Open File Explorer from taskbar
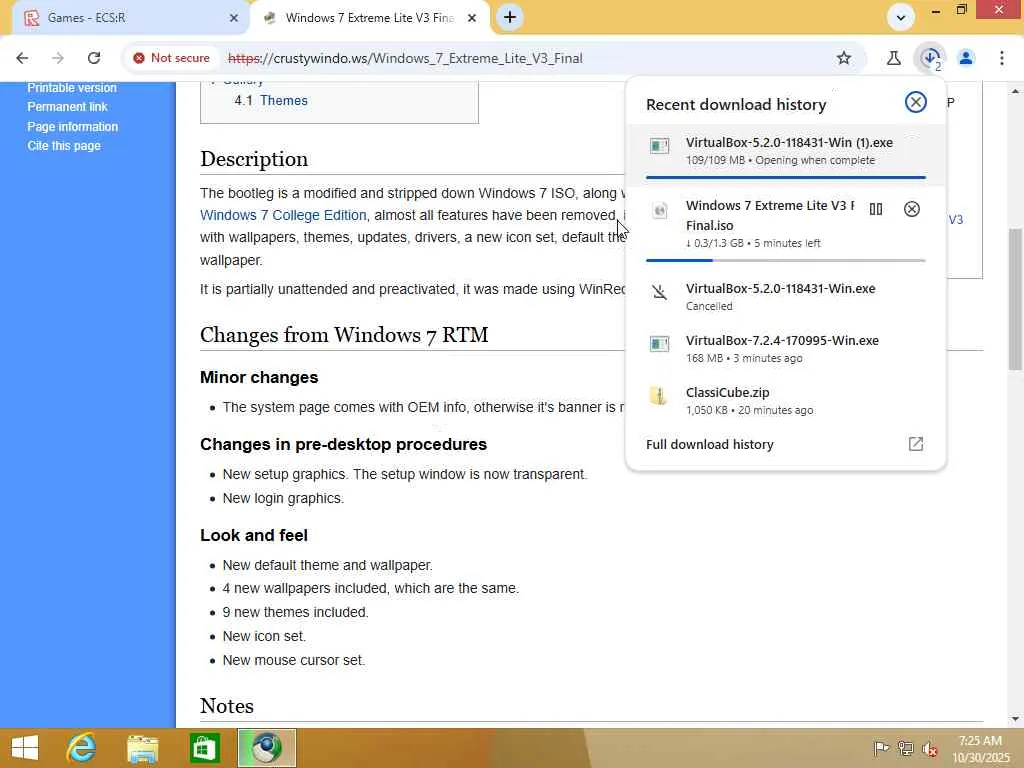1024x768 pixels. (142, 748)
